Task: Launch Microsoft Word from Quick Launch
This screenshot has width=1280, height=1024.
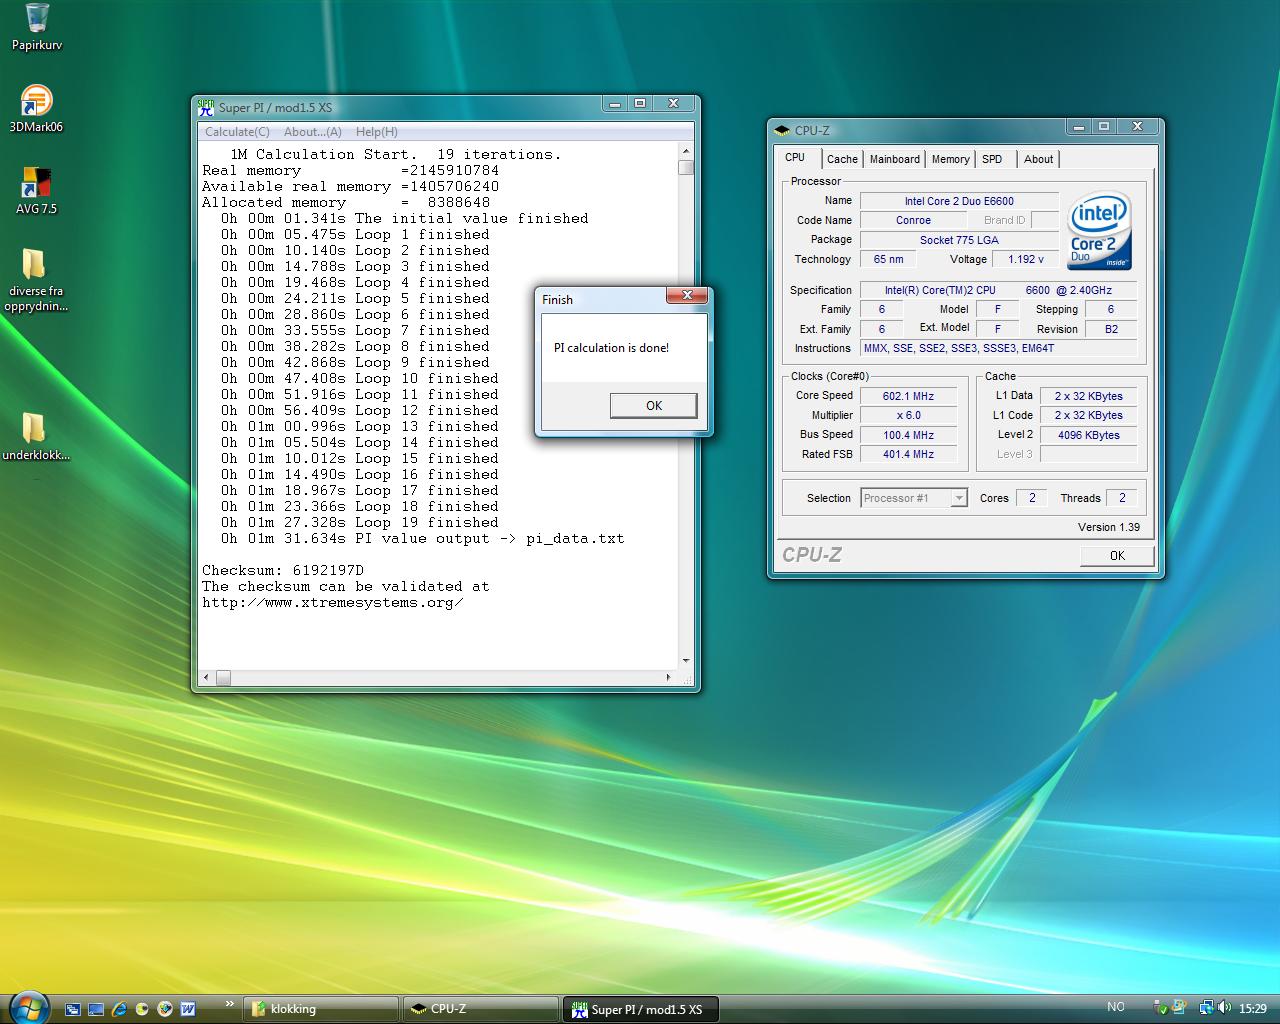Action: pyautogui.click(x=188, y=1009)
